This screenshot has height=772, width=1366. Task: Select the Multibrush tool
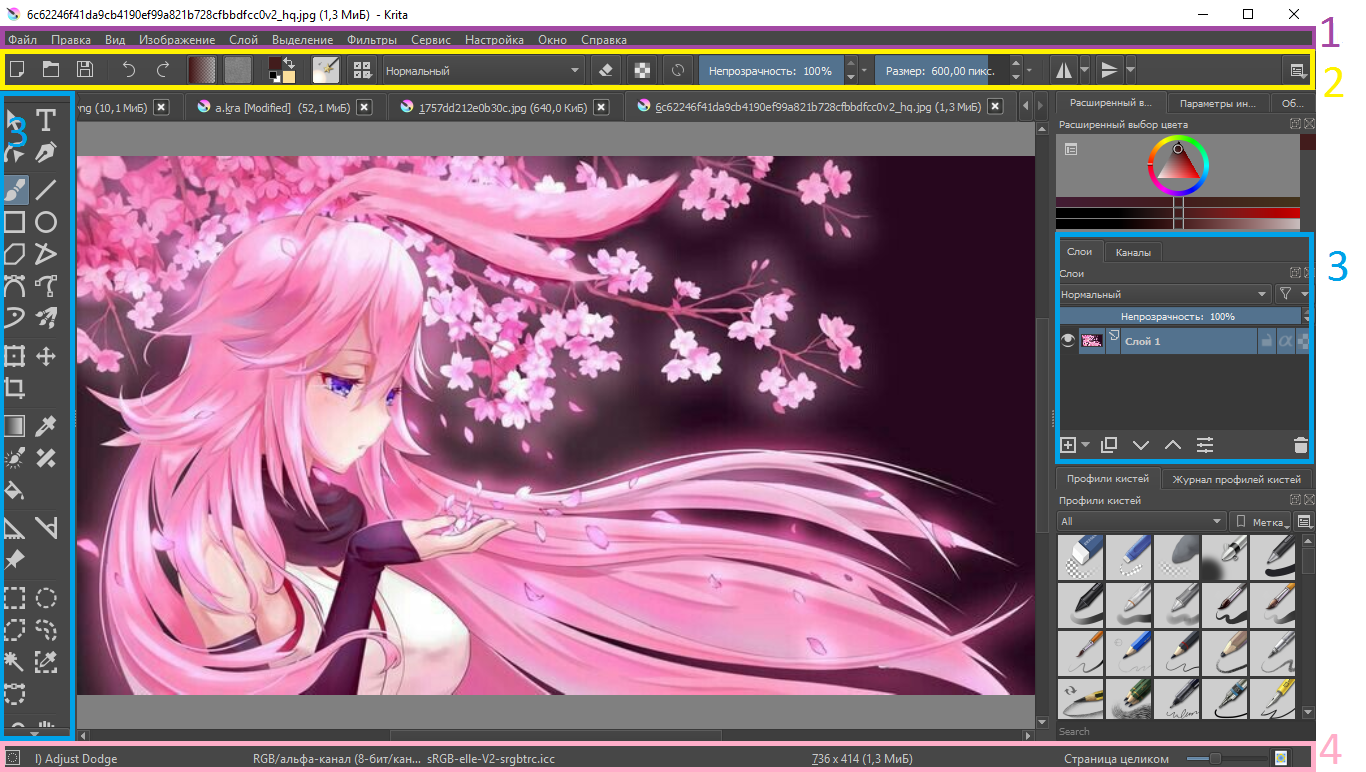[46, 318]
